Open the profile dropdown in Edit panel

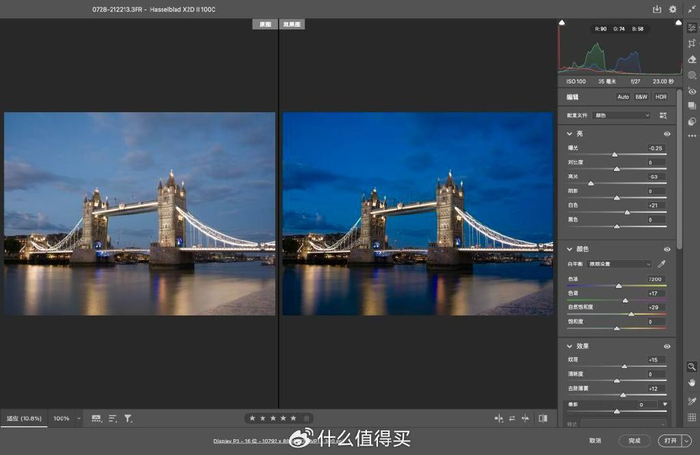622,115
